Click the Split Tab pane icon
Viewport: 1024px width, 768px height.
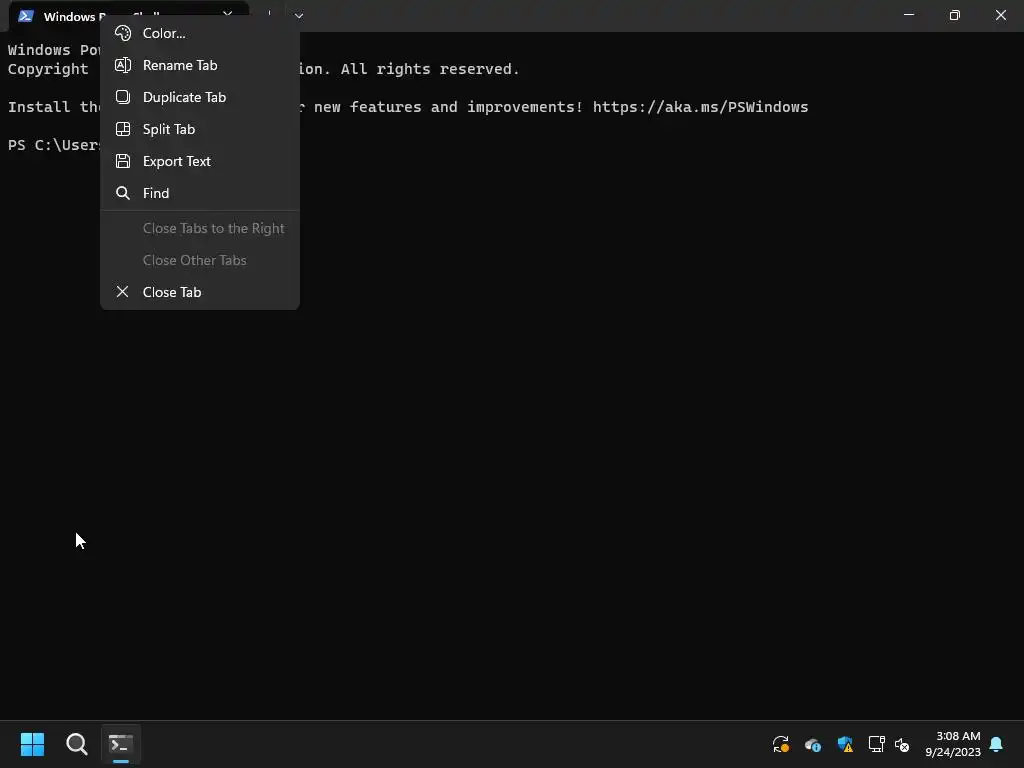pyautogui.click(x=123, y=129)
